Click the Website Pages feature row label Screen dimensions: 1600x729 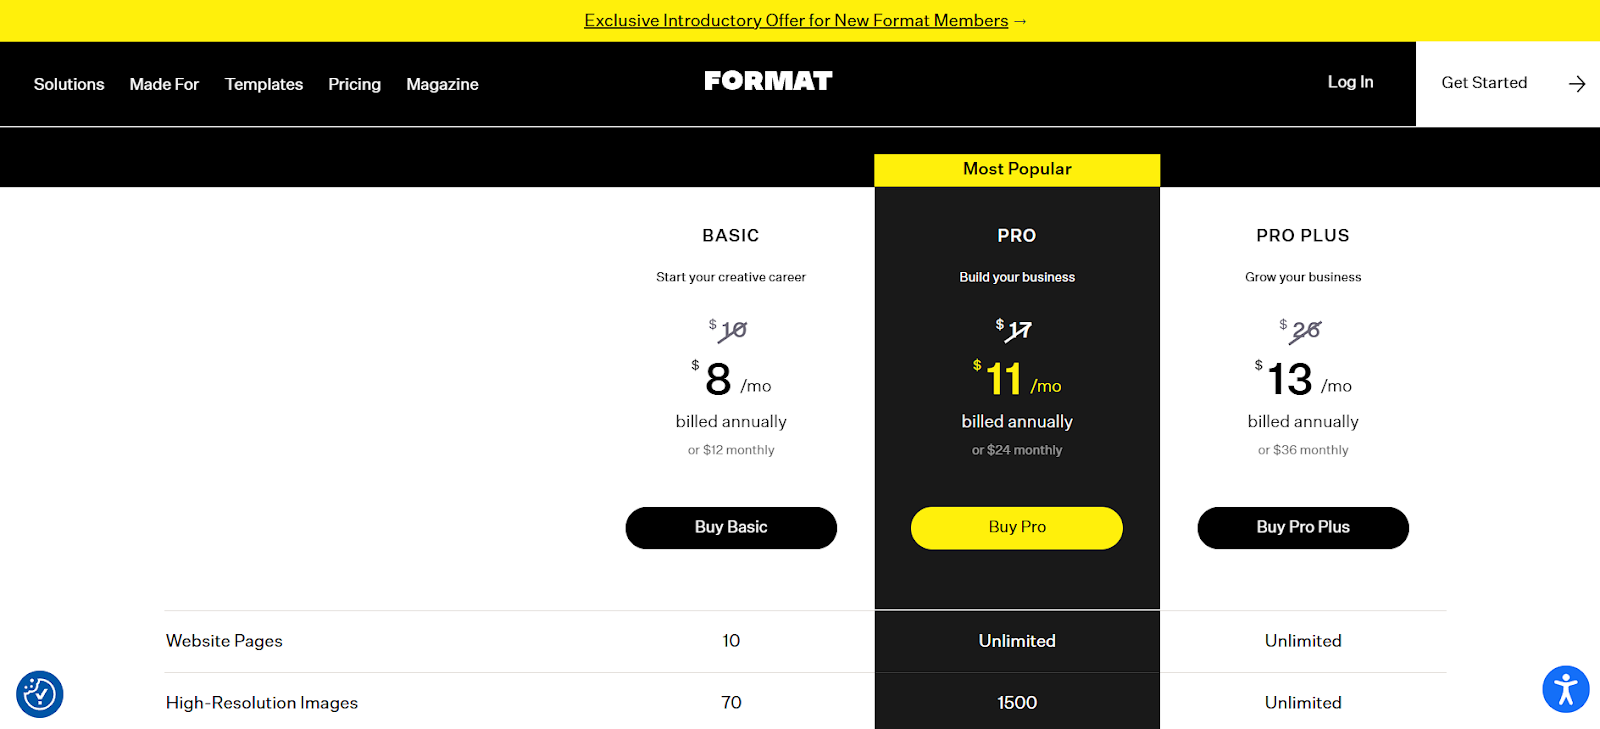224,641
